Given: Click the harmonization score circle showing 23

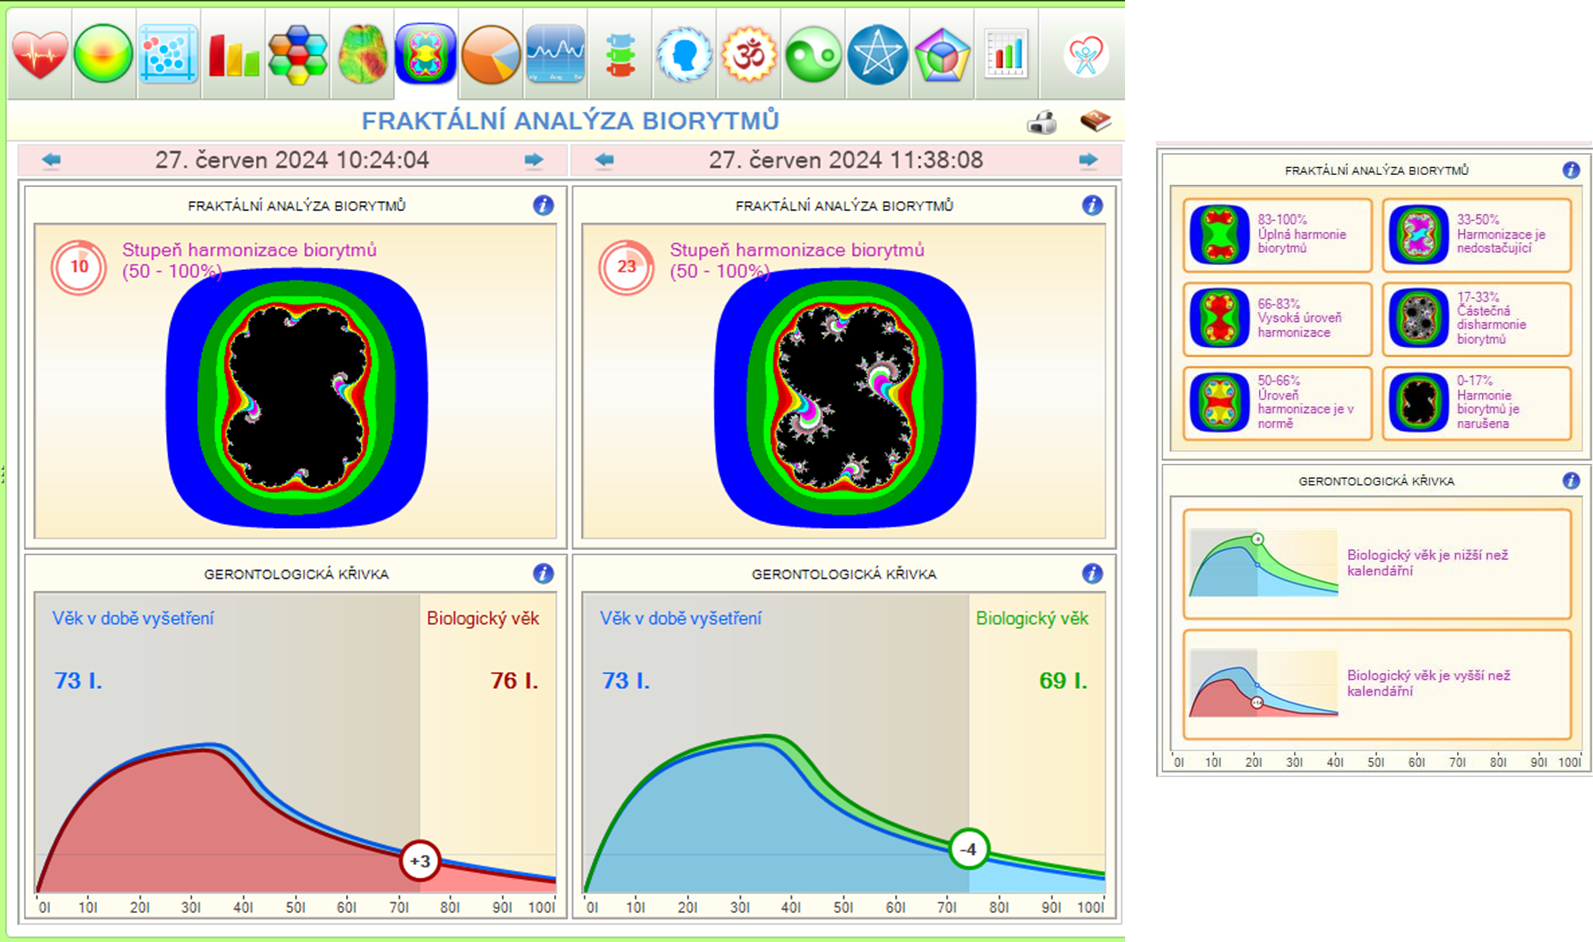Looking at the screenshot, I should coord(626,267).
